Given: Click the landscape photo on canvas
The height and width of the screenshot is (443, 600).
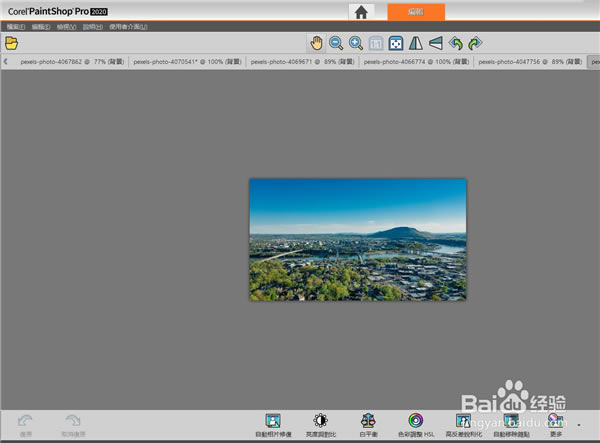Looking at the screenshot, I should pos(357,239).
